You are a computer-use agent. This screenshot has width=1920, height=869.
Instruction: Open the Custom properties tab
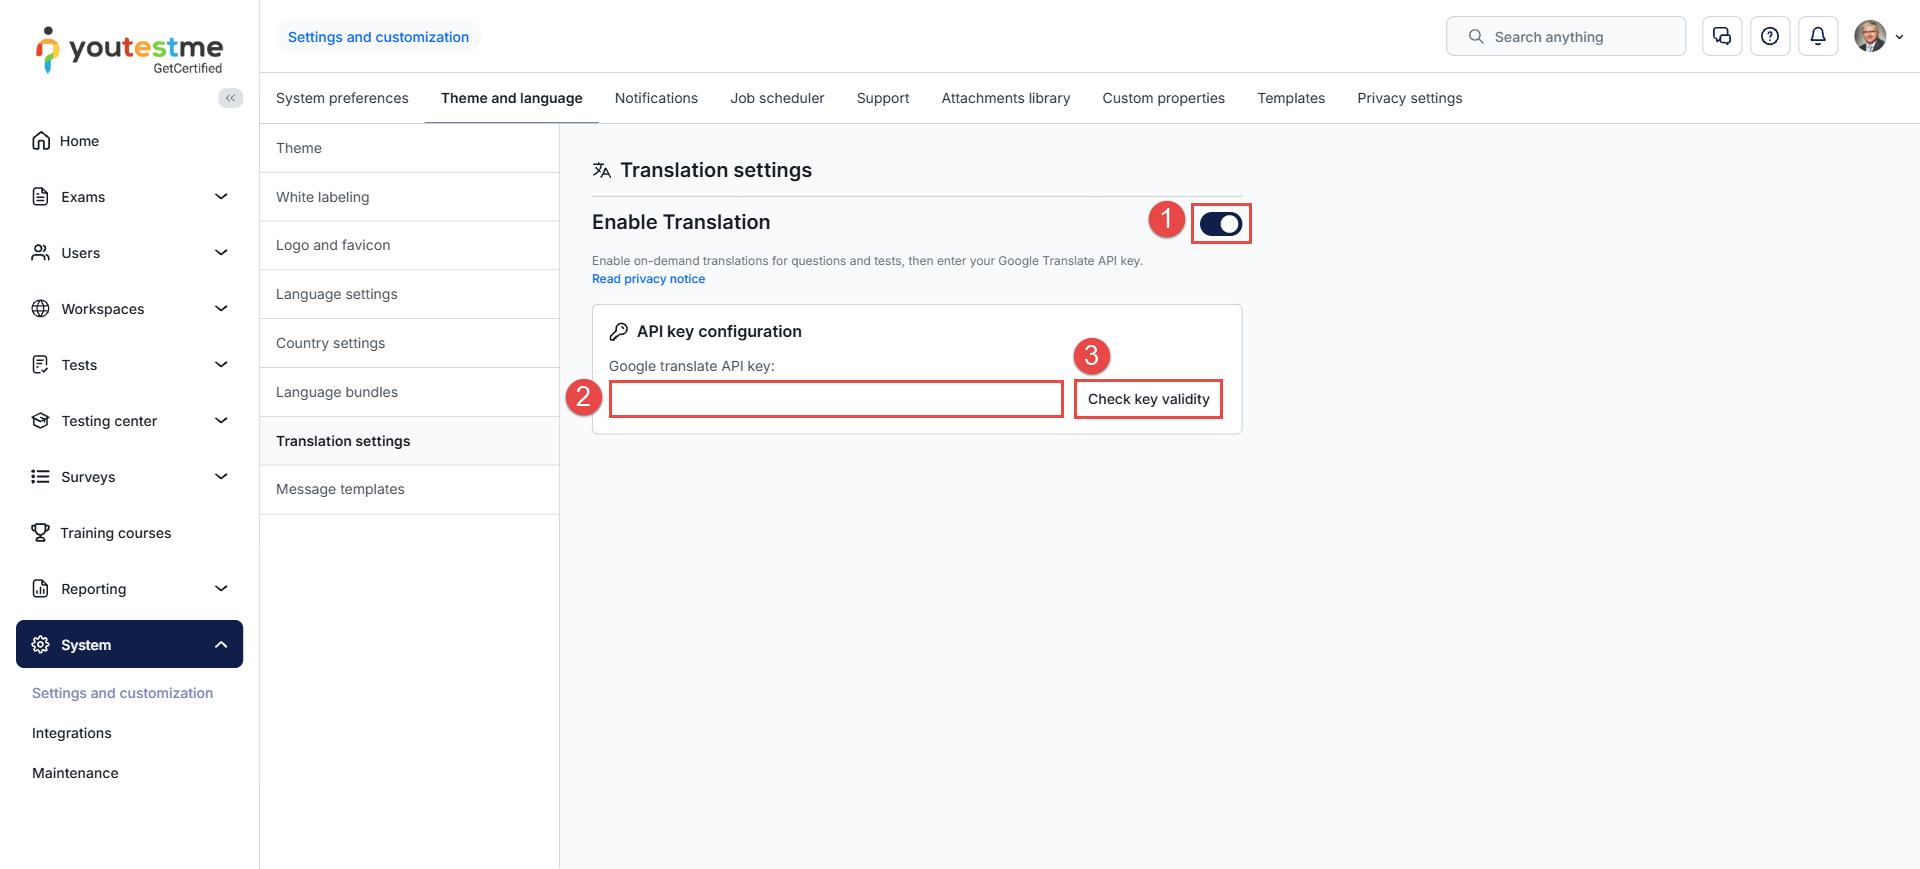[1164, 98]
